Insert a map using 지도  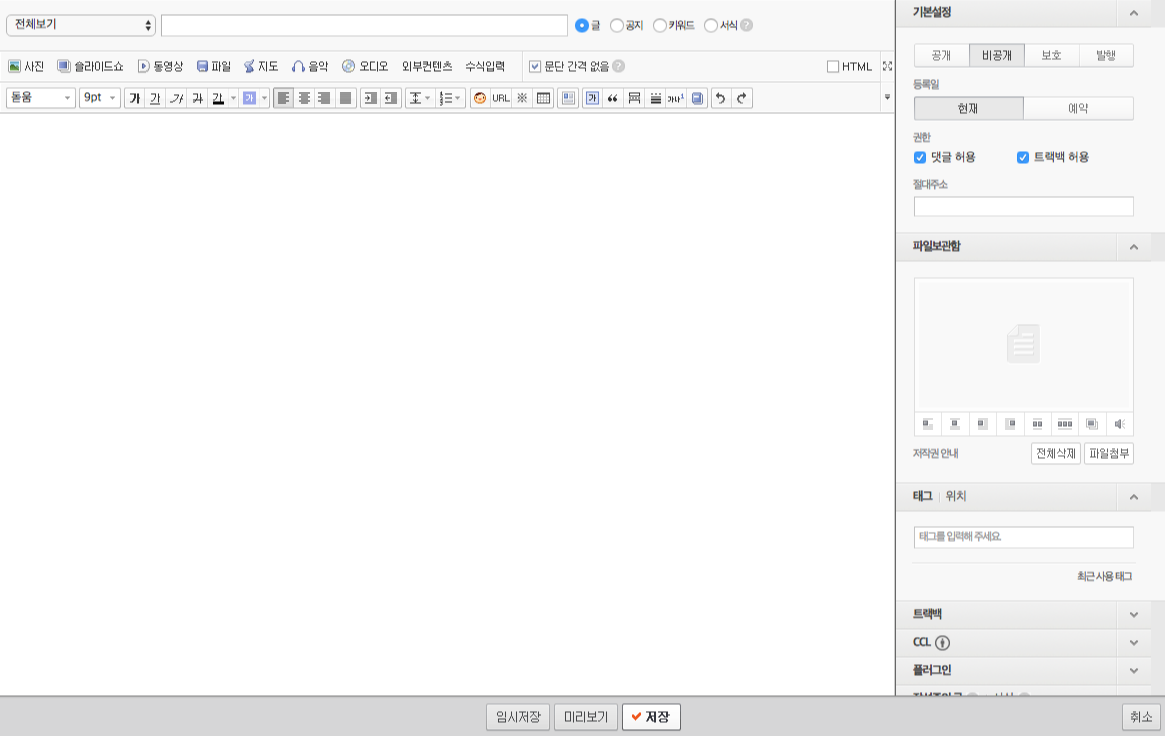[261, 67]
